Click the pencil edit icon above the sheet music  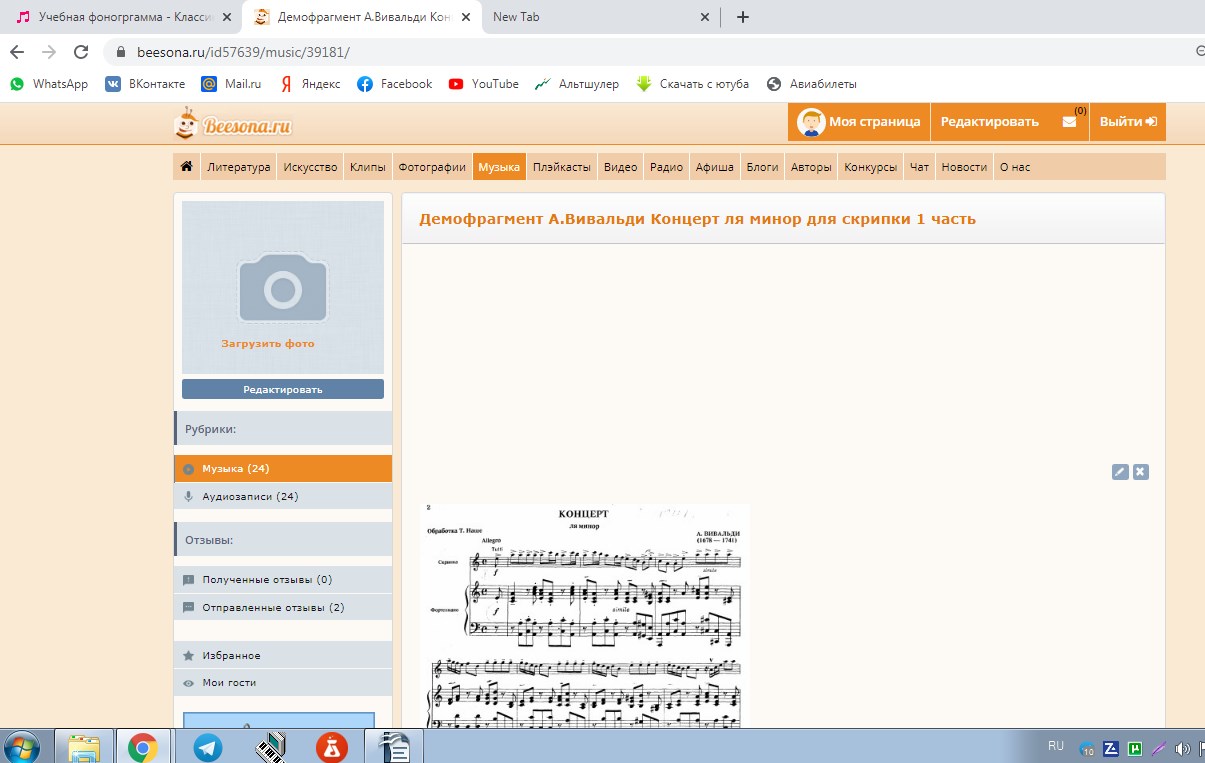tap(1120, 472)
